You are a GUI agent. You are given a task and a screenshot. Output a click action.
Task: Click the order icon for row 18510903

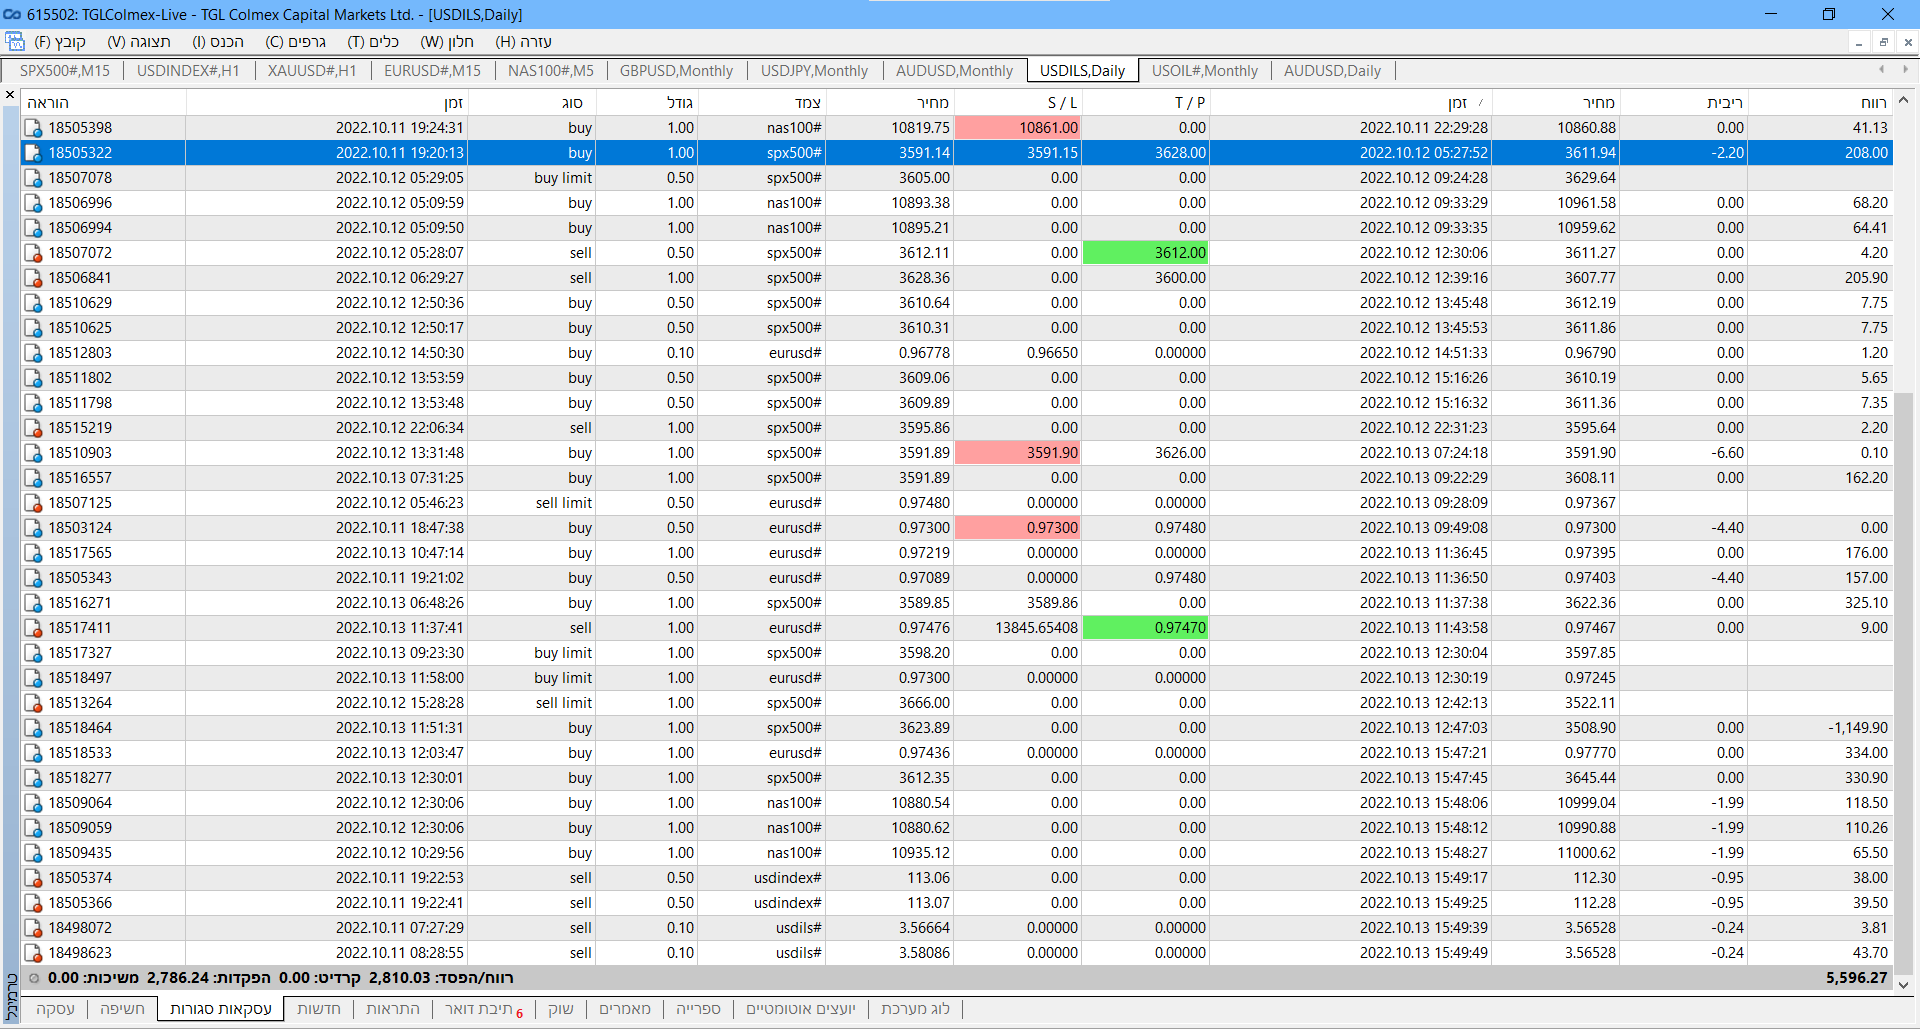click(33, 453)
